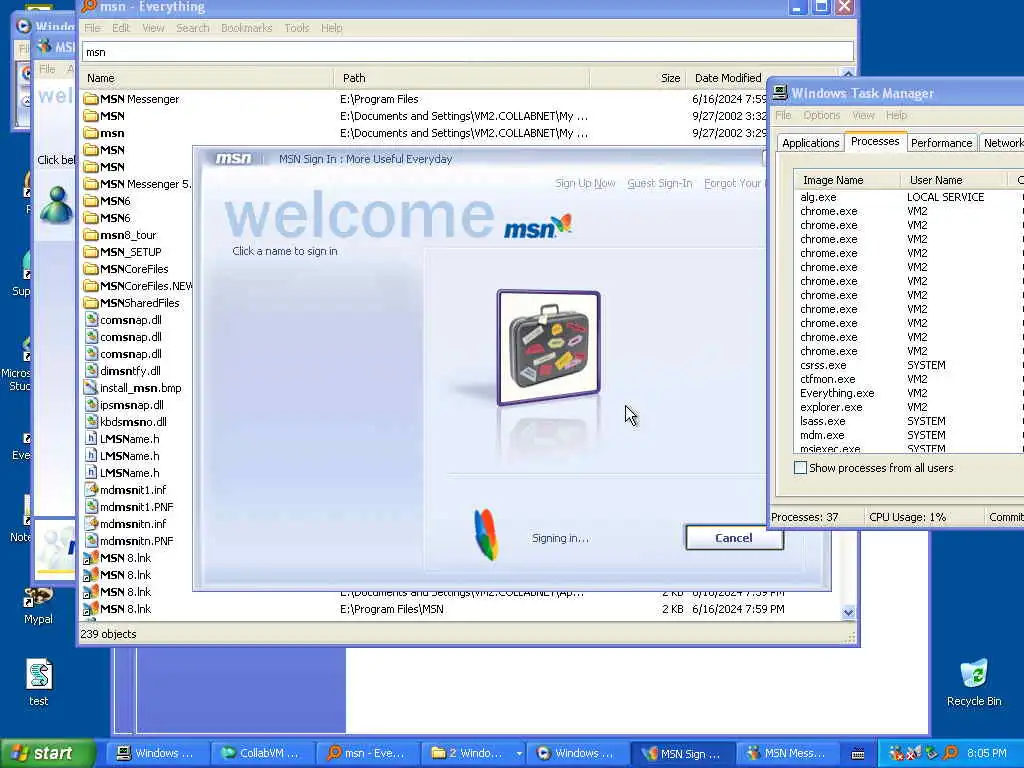The width and height of the screenshot is (1024, 768).
Task: Click the MSNSharedFiles folder icon
Action: (91, 303)
